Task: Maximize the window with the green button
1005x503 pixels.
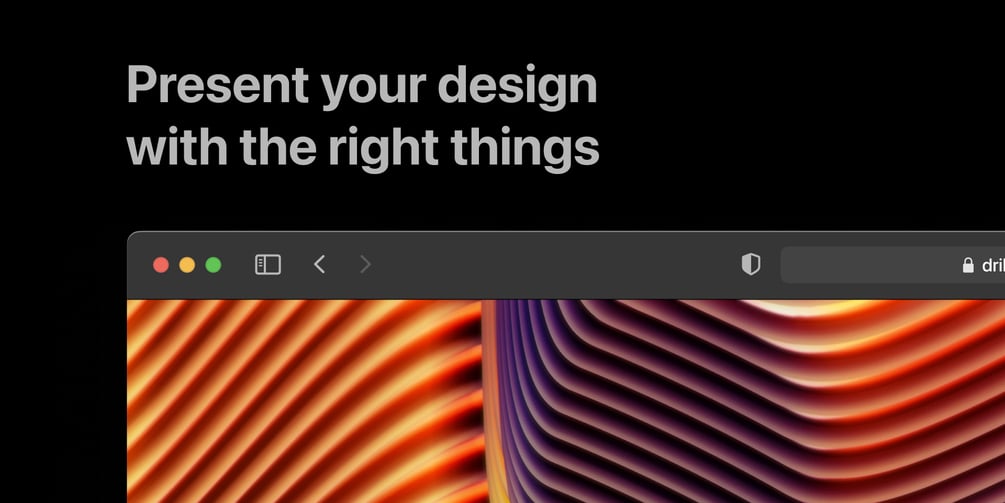Action: point(213,265)
